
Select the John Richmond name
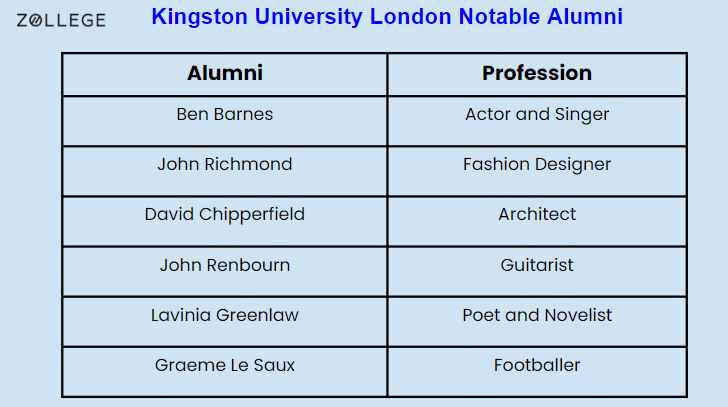225,164
